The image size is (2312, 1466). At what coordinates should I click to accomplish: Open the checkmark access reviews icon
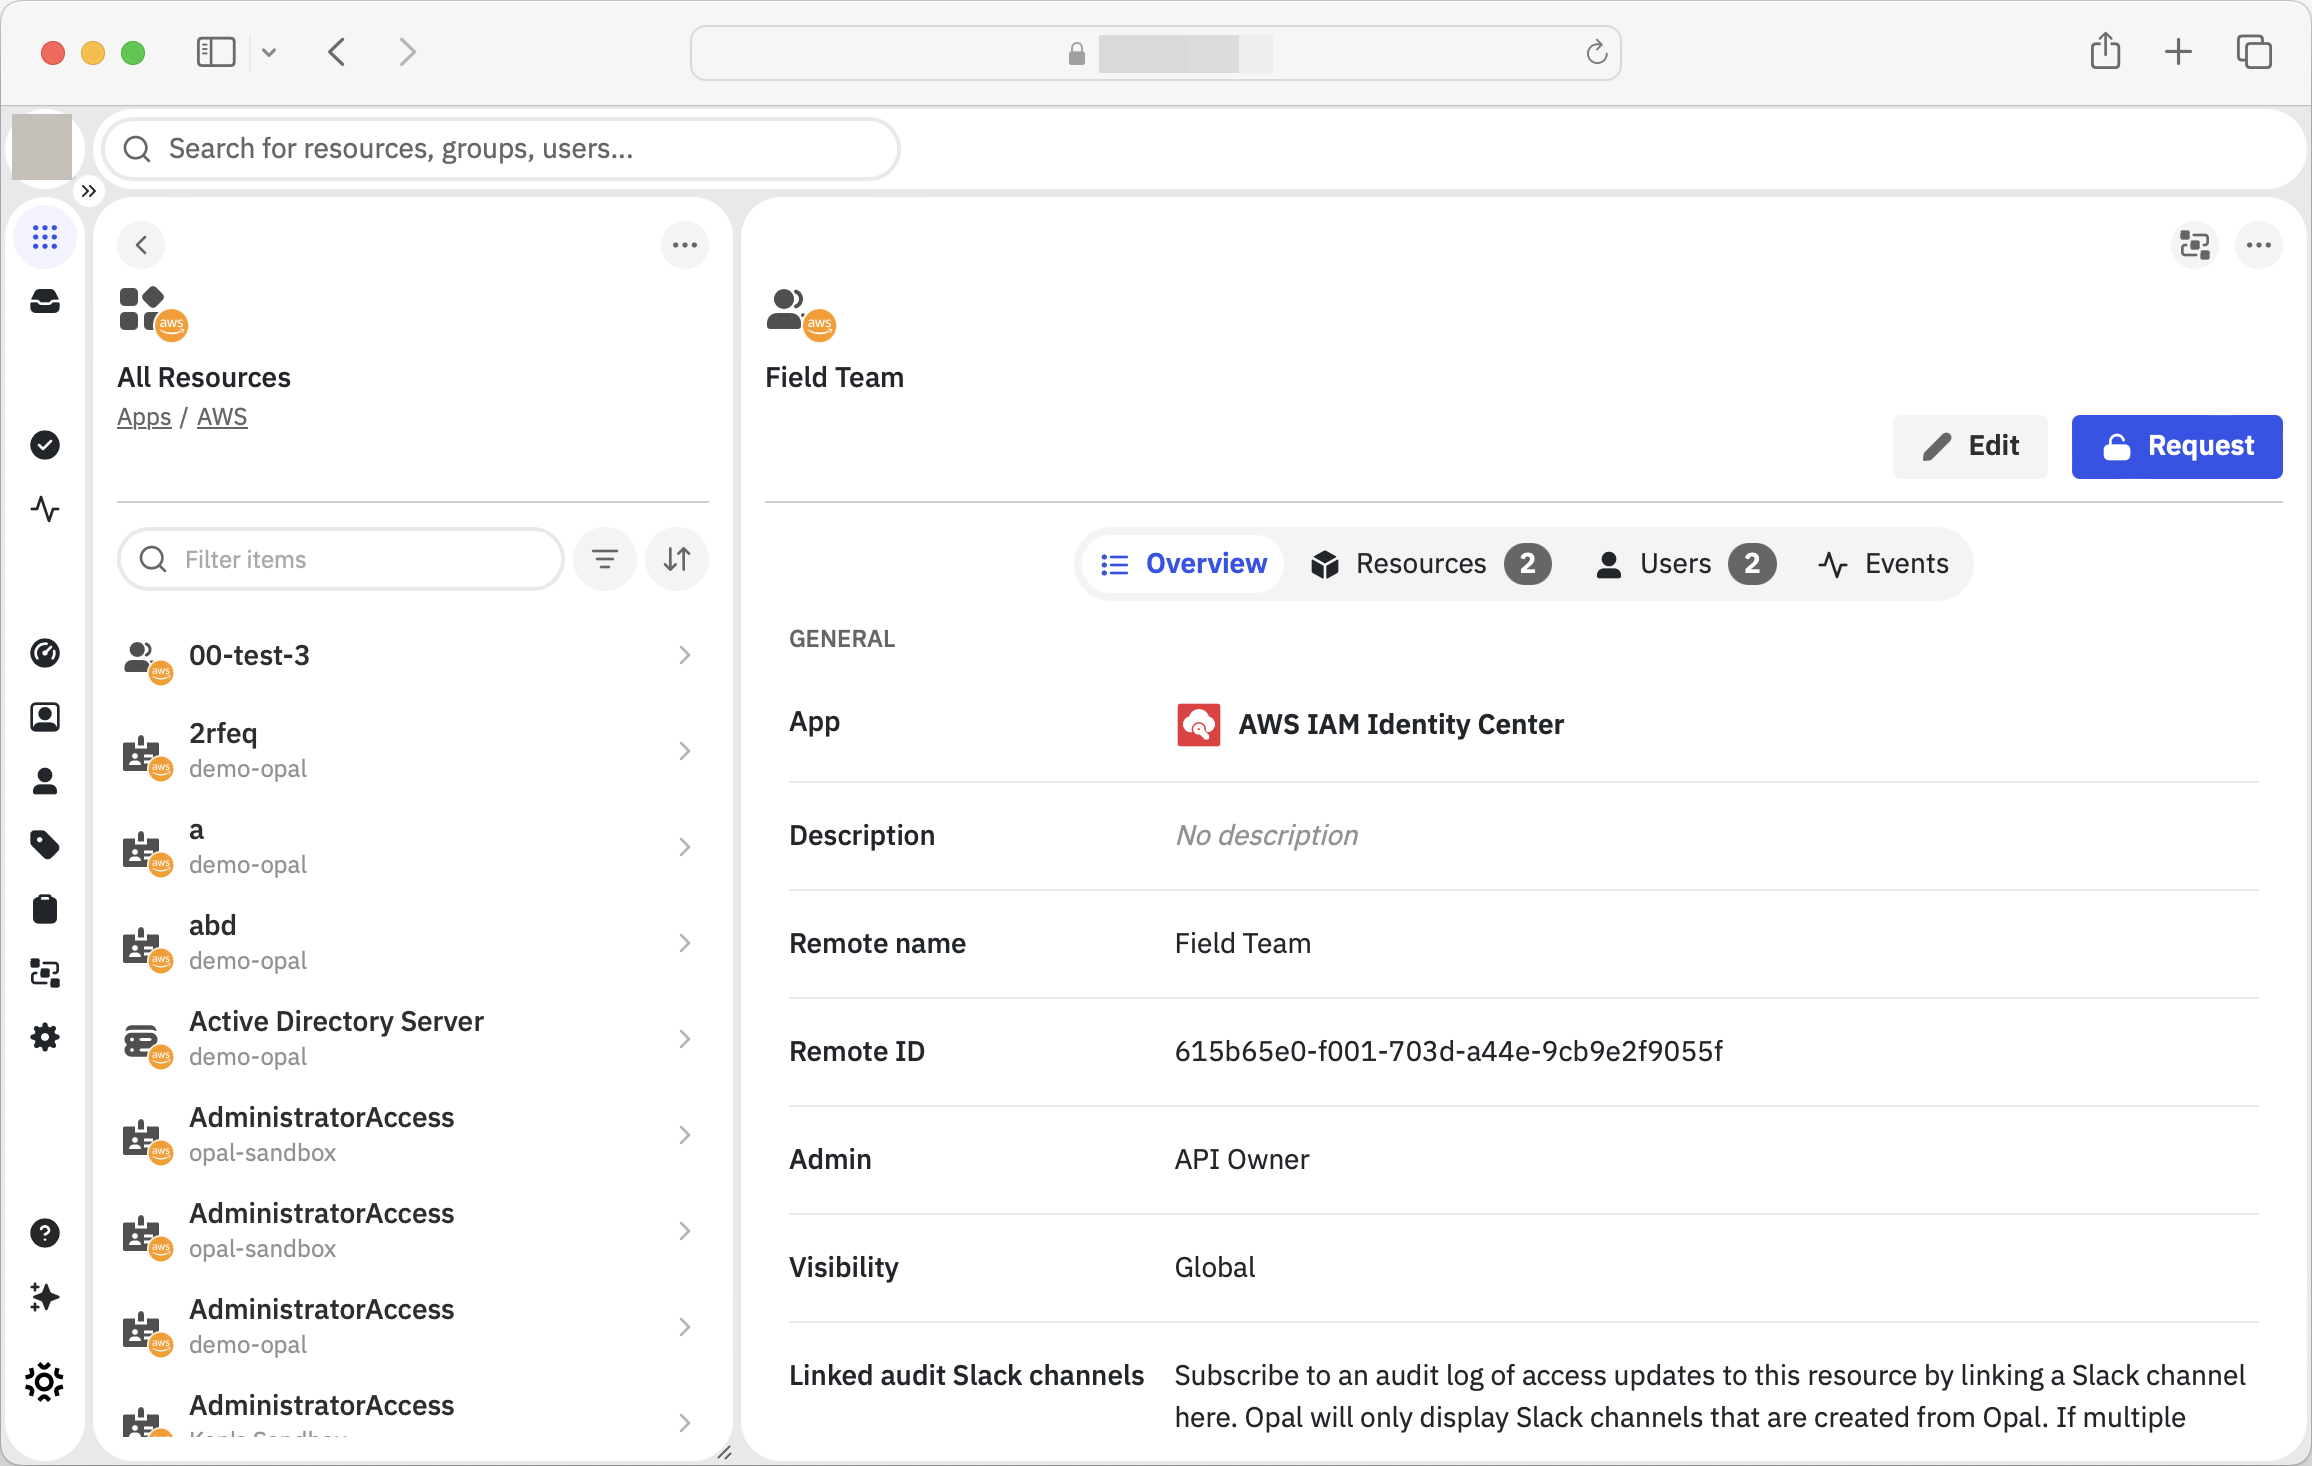click(x=45, y=445)
